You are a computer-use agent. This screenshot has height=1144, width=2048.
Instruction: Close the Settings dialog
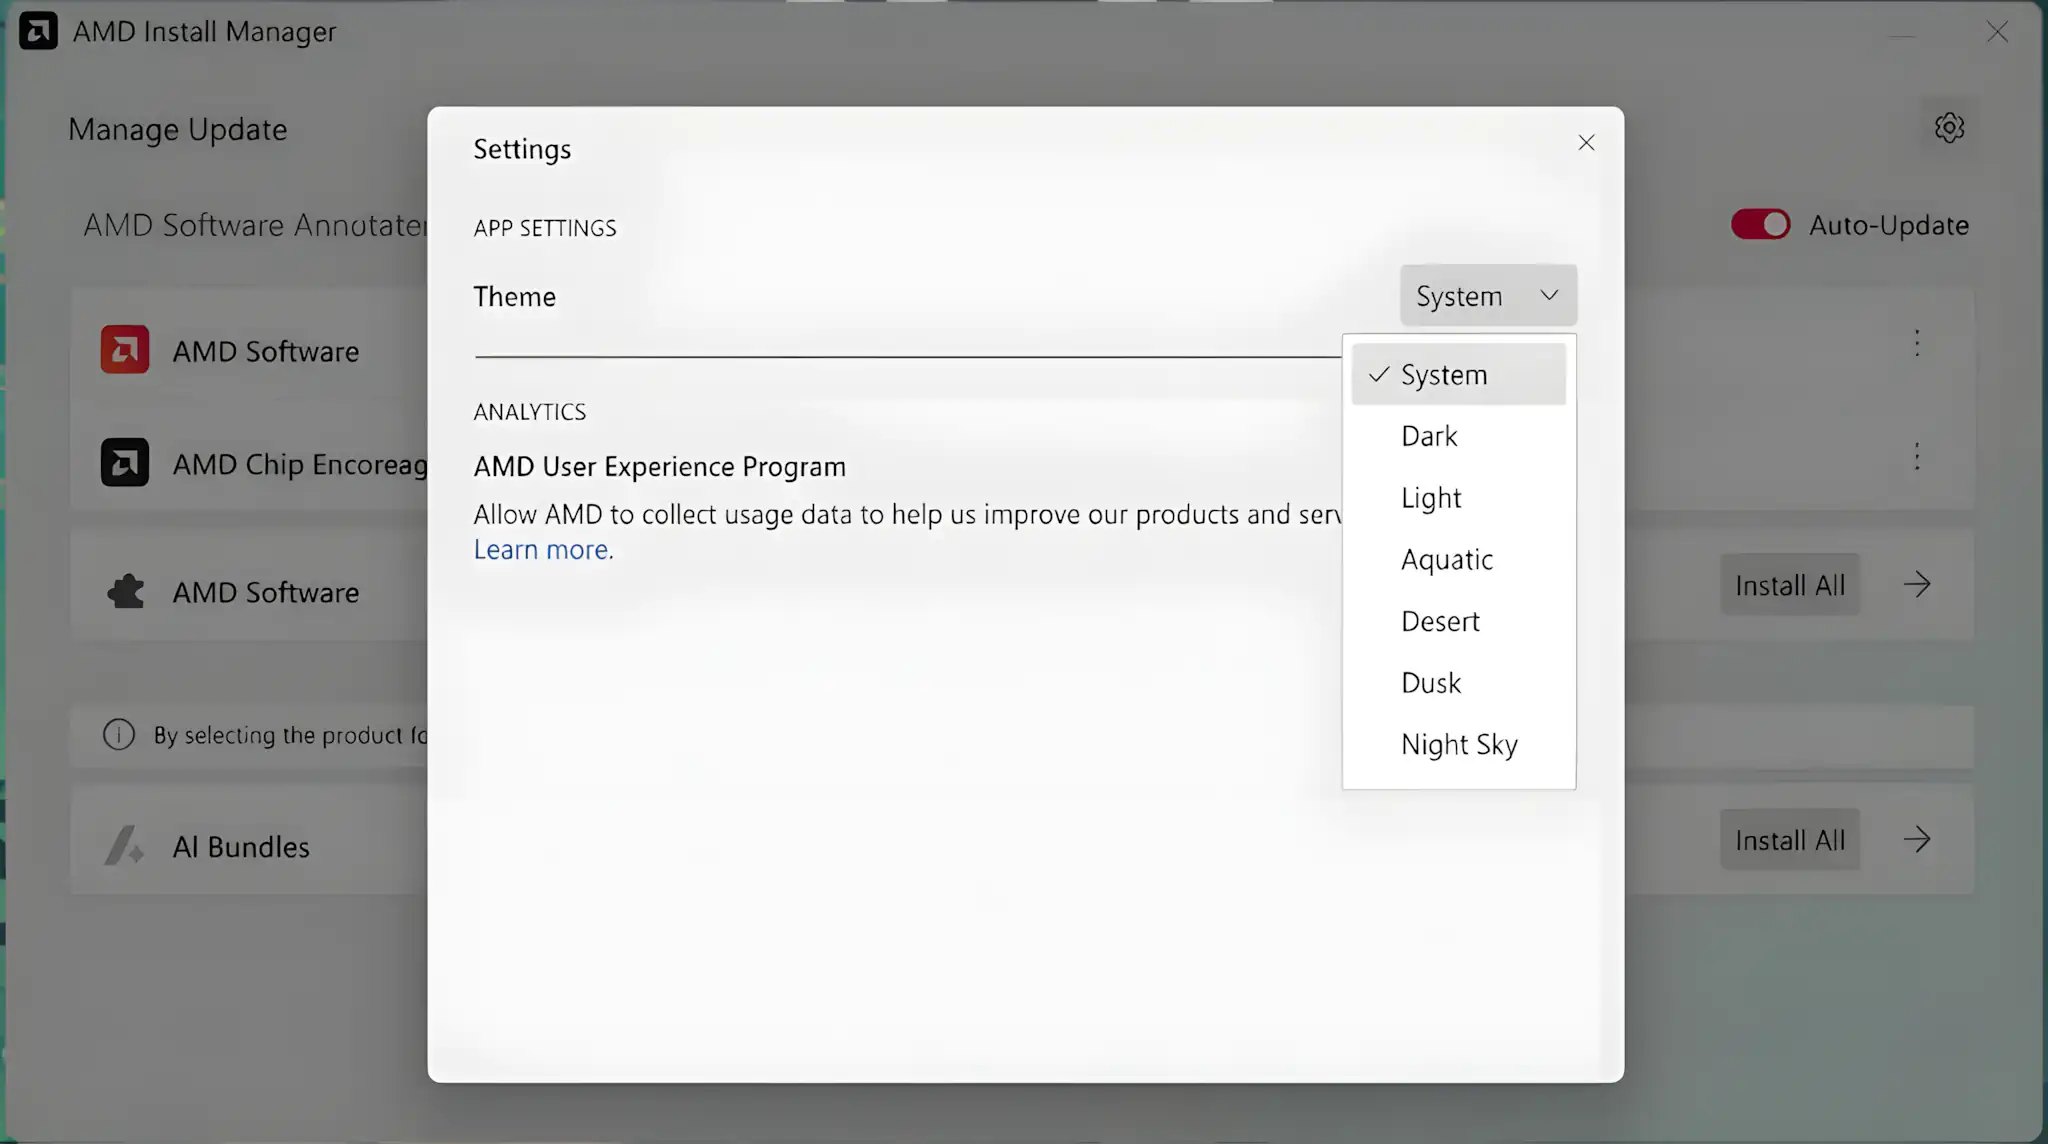[x=1586, y=143]
